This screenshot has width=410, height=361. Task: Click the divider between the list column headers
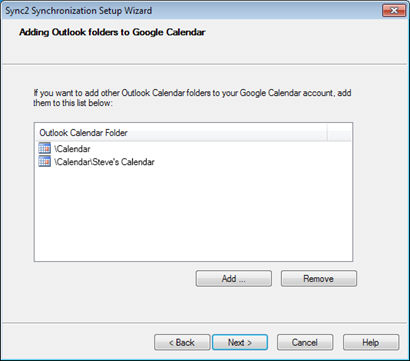tap(327, 133)
